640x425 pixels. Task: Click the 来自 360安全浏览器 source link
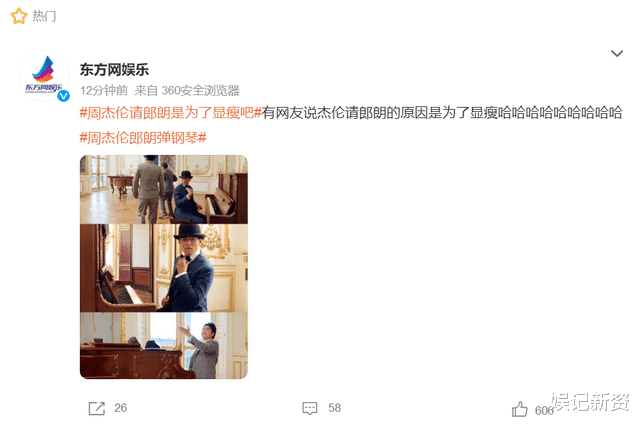(x=187, y=90)
